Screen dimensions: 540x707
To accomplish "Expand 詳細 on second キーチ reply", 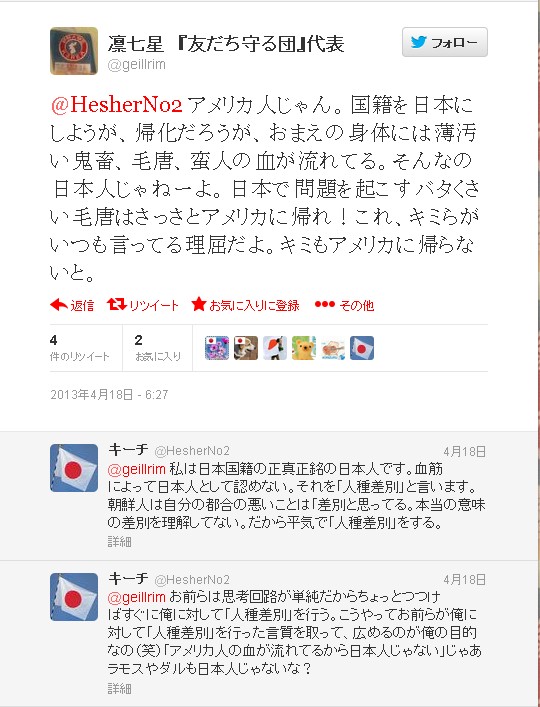I will coord(119,689).
